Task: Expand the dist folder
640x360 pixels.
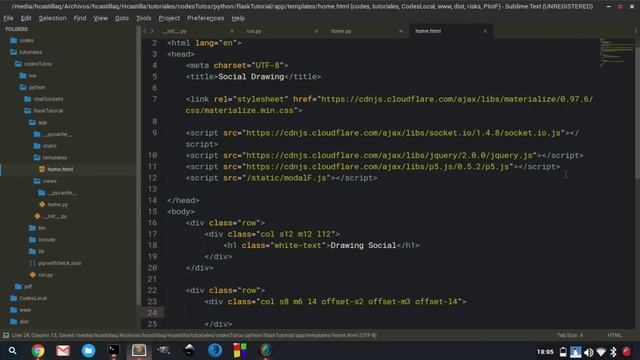Action: coord(20,322)
